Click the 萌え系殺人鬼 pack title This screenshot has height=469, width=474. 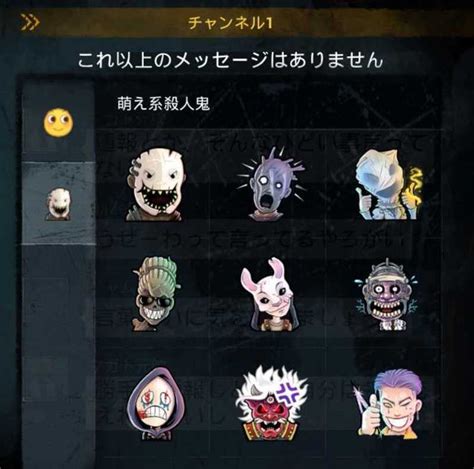tap(163, 104)
